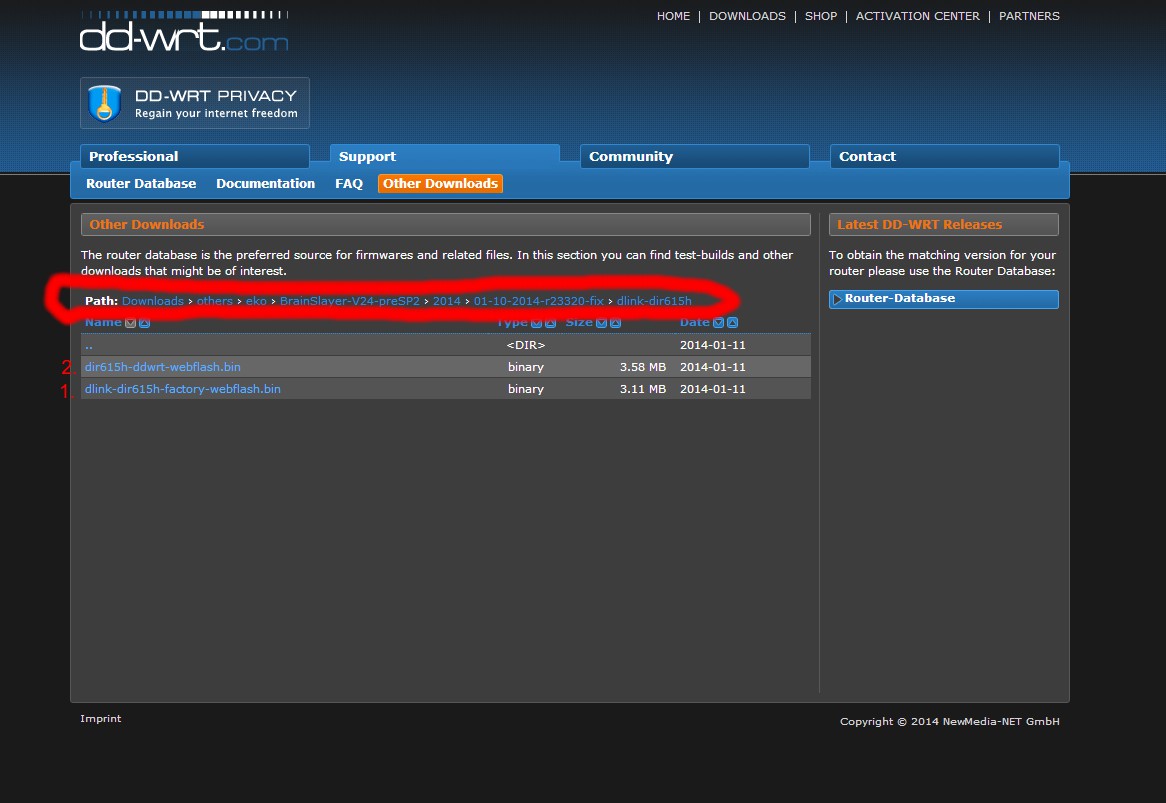Click the Name column header
Screen dimensions: 1166x803
click(103, 322)
